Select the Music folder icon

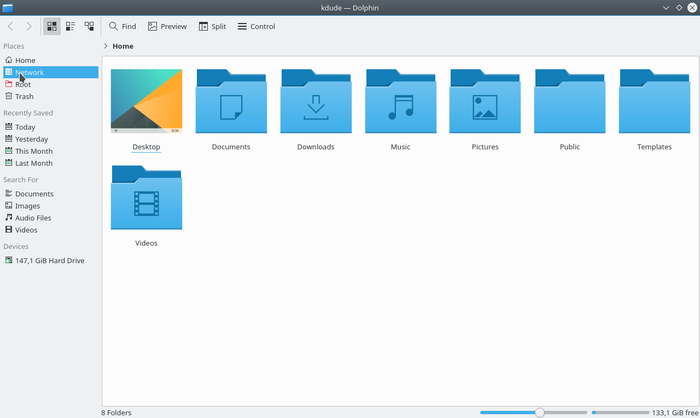coord(400,102)
